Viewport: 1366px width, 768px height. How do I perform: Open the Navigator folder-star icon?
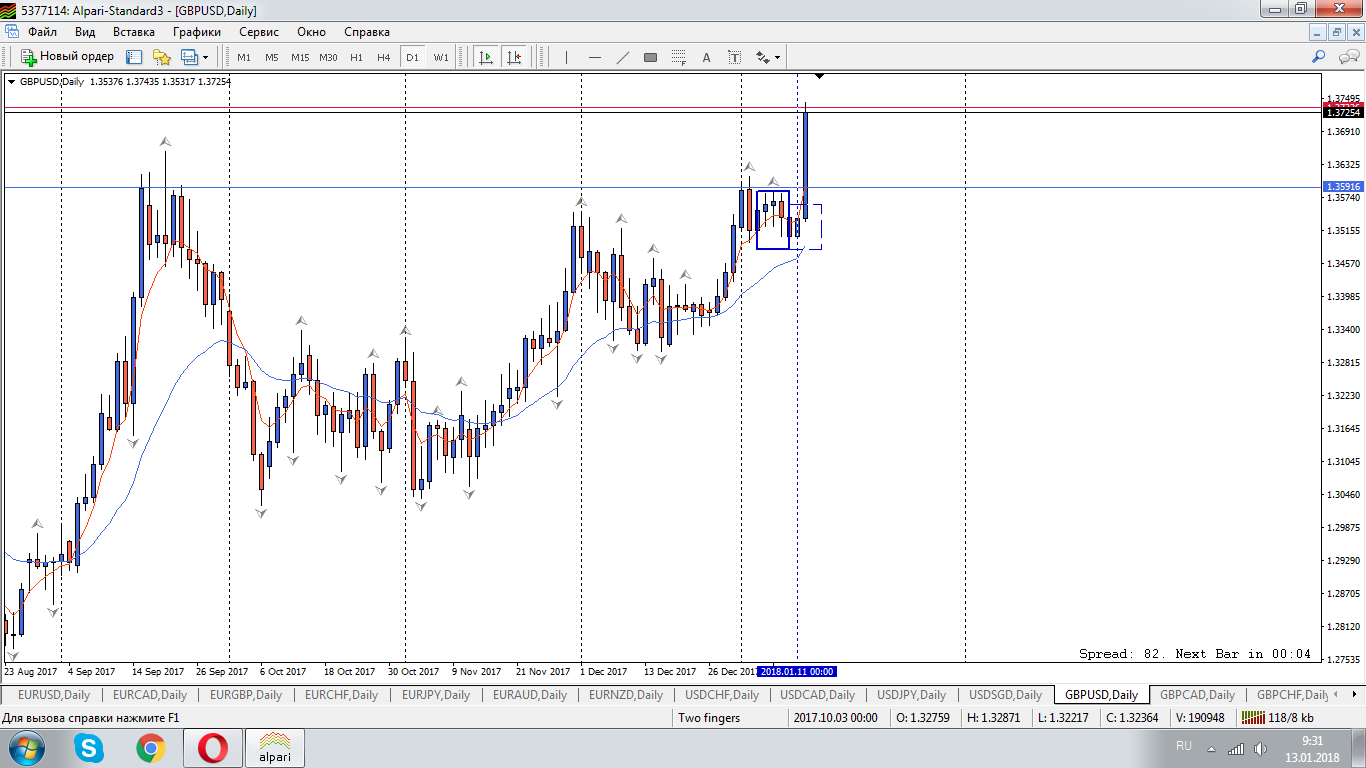coord(161,57)
